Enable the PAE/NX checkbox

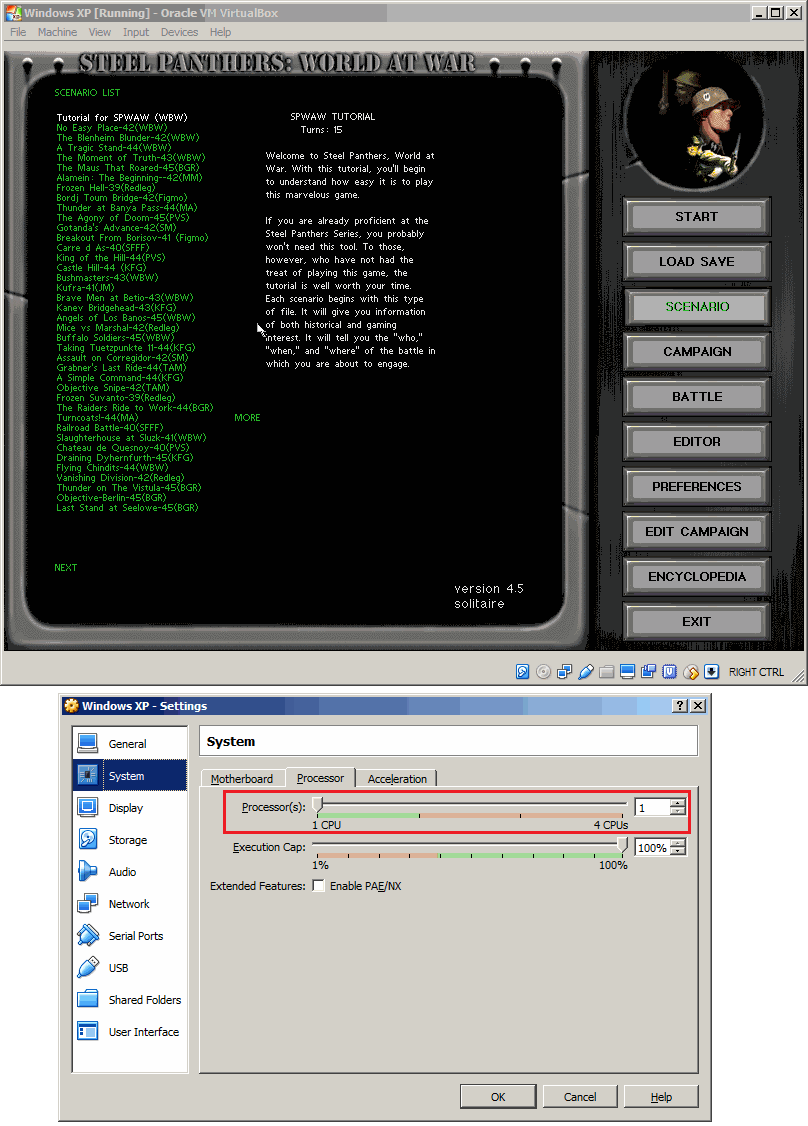[319, 885]
